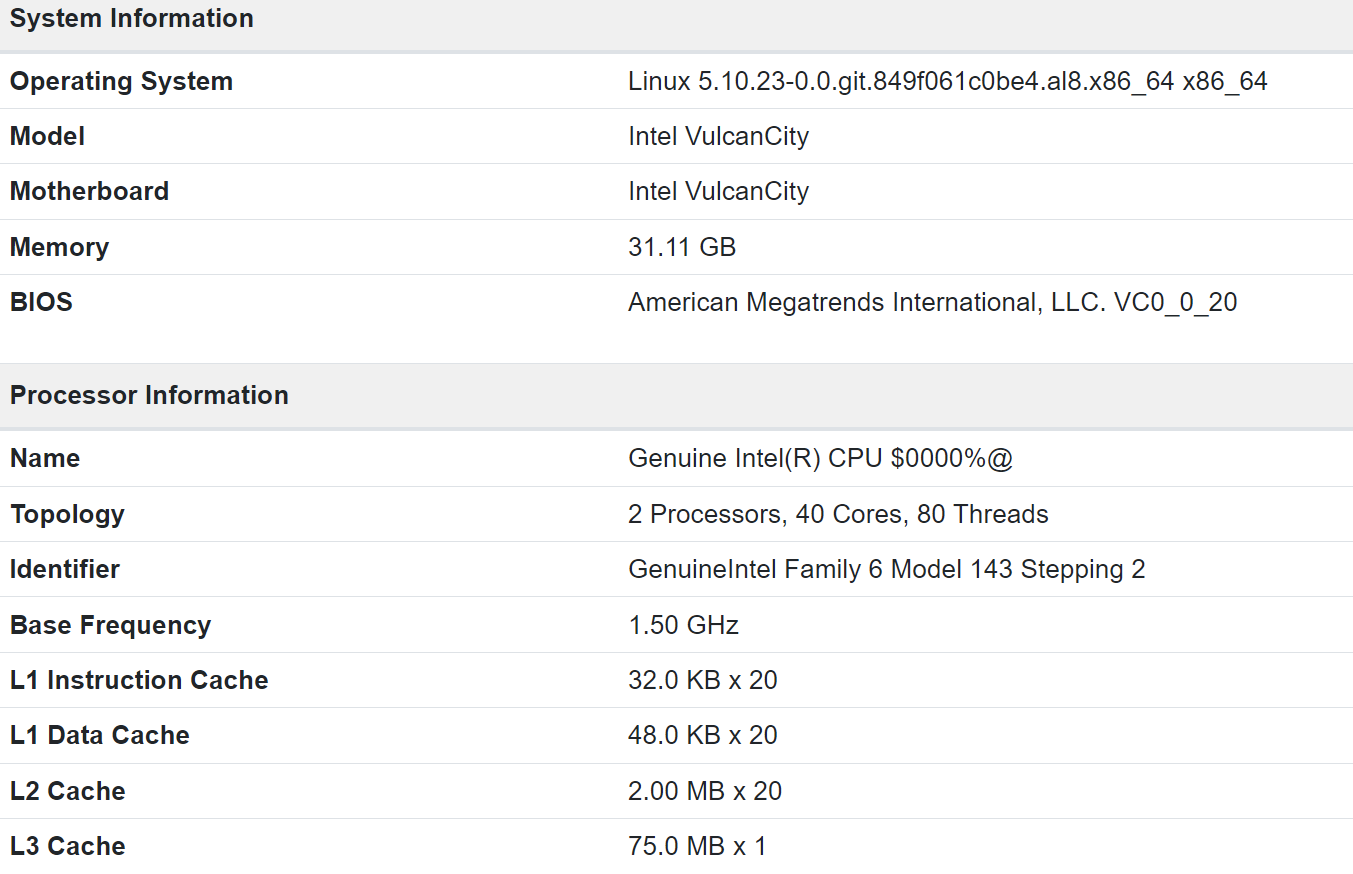Select the L1 Instruction Cache label
1353x874 pixels.
pyautogui.click(x=139, y=680)
